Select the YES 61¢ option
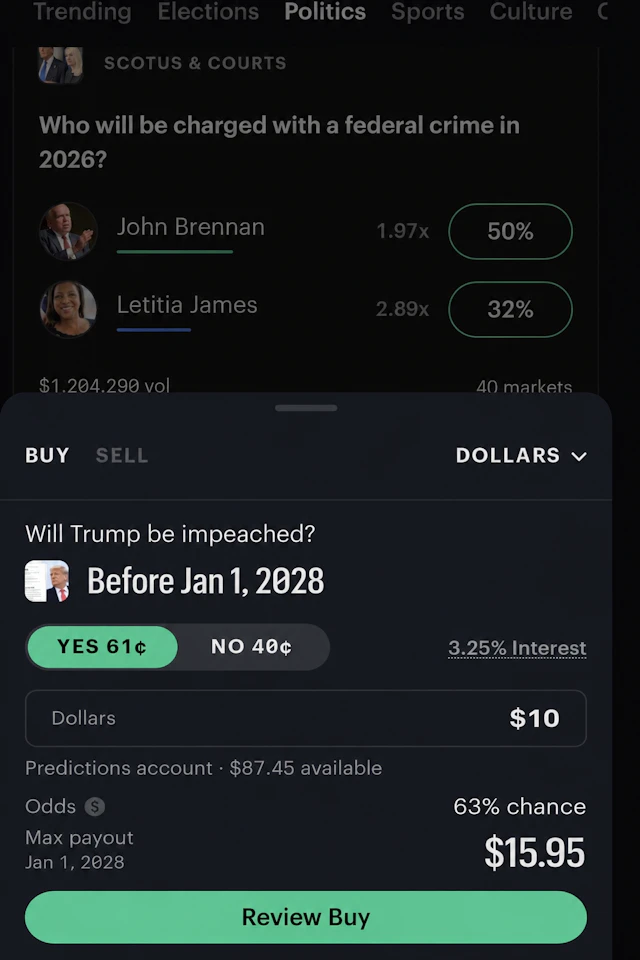 click(102, 647)
